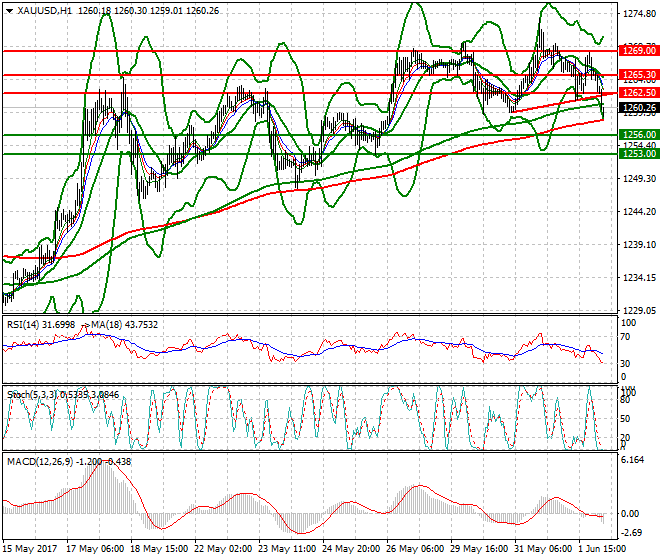Click the RSI 70 level scale value
Viewport: 660px width, 560px height.
point(625,337)
